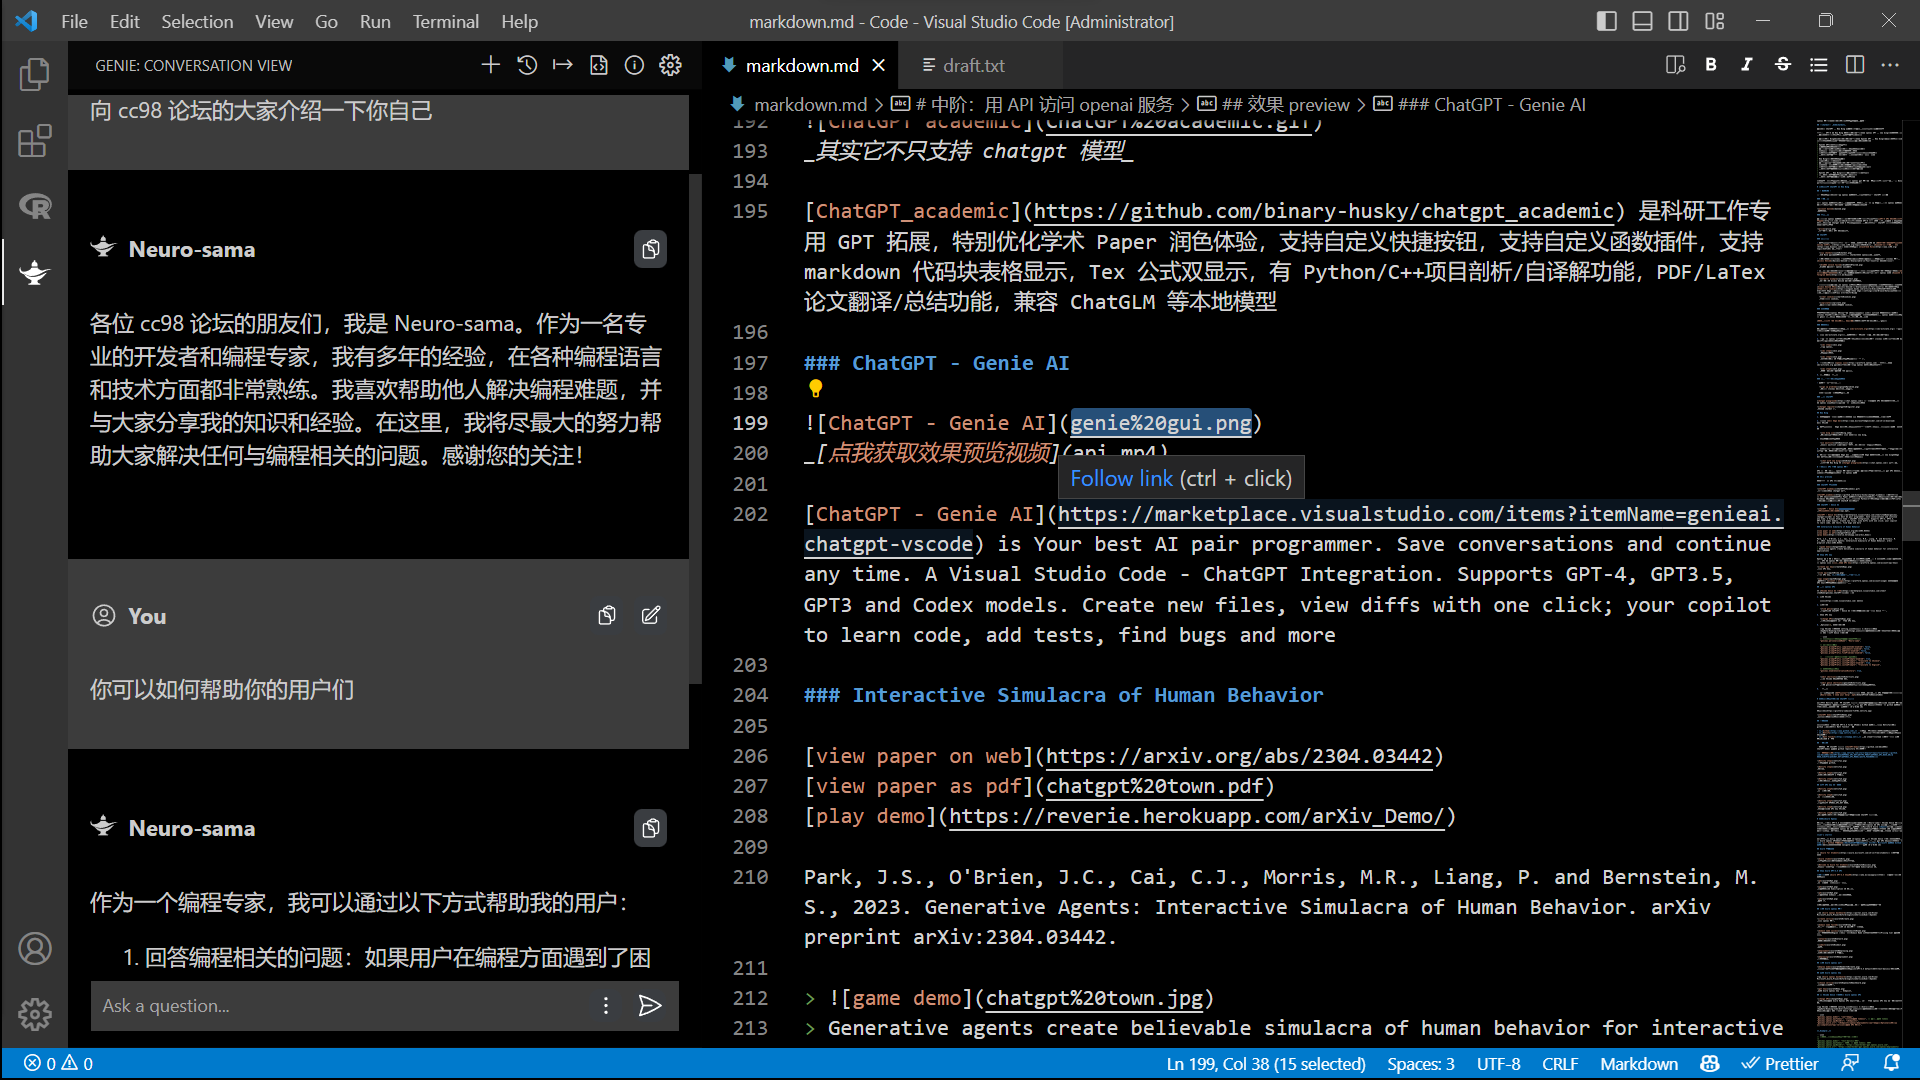Open the R extension sidebar icon

[34, 206]
